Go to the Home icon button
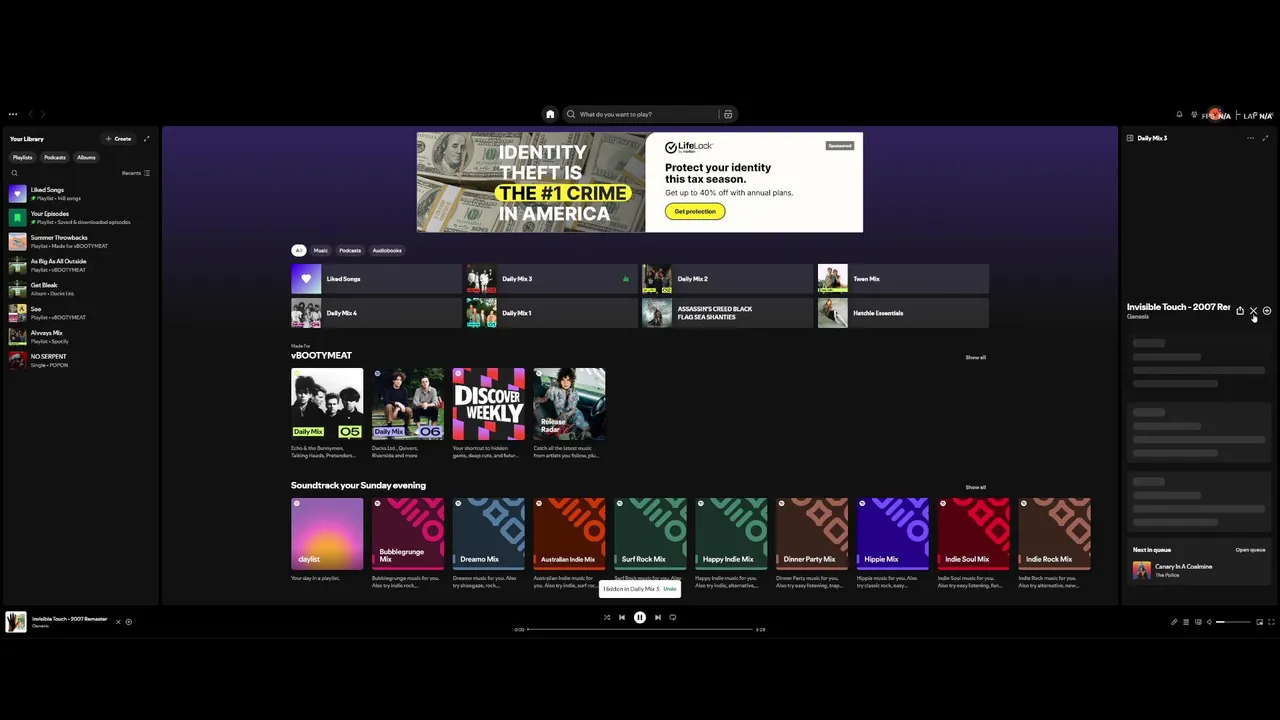The height and width of the screenshot is (720, 1280). click(x=550, y=114)
